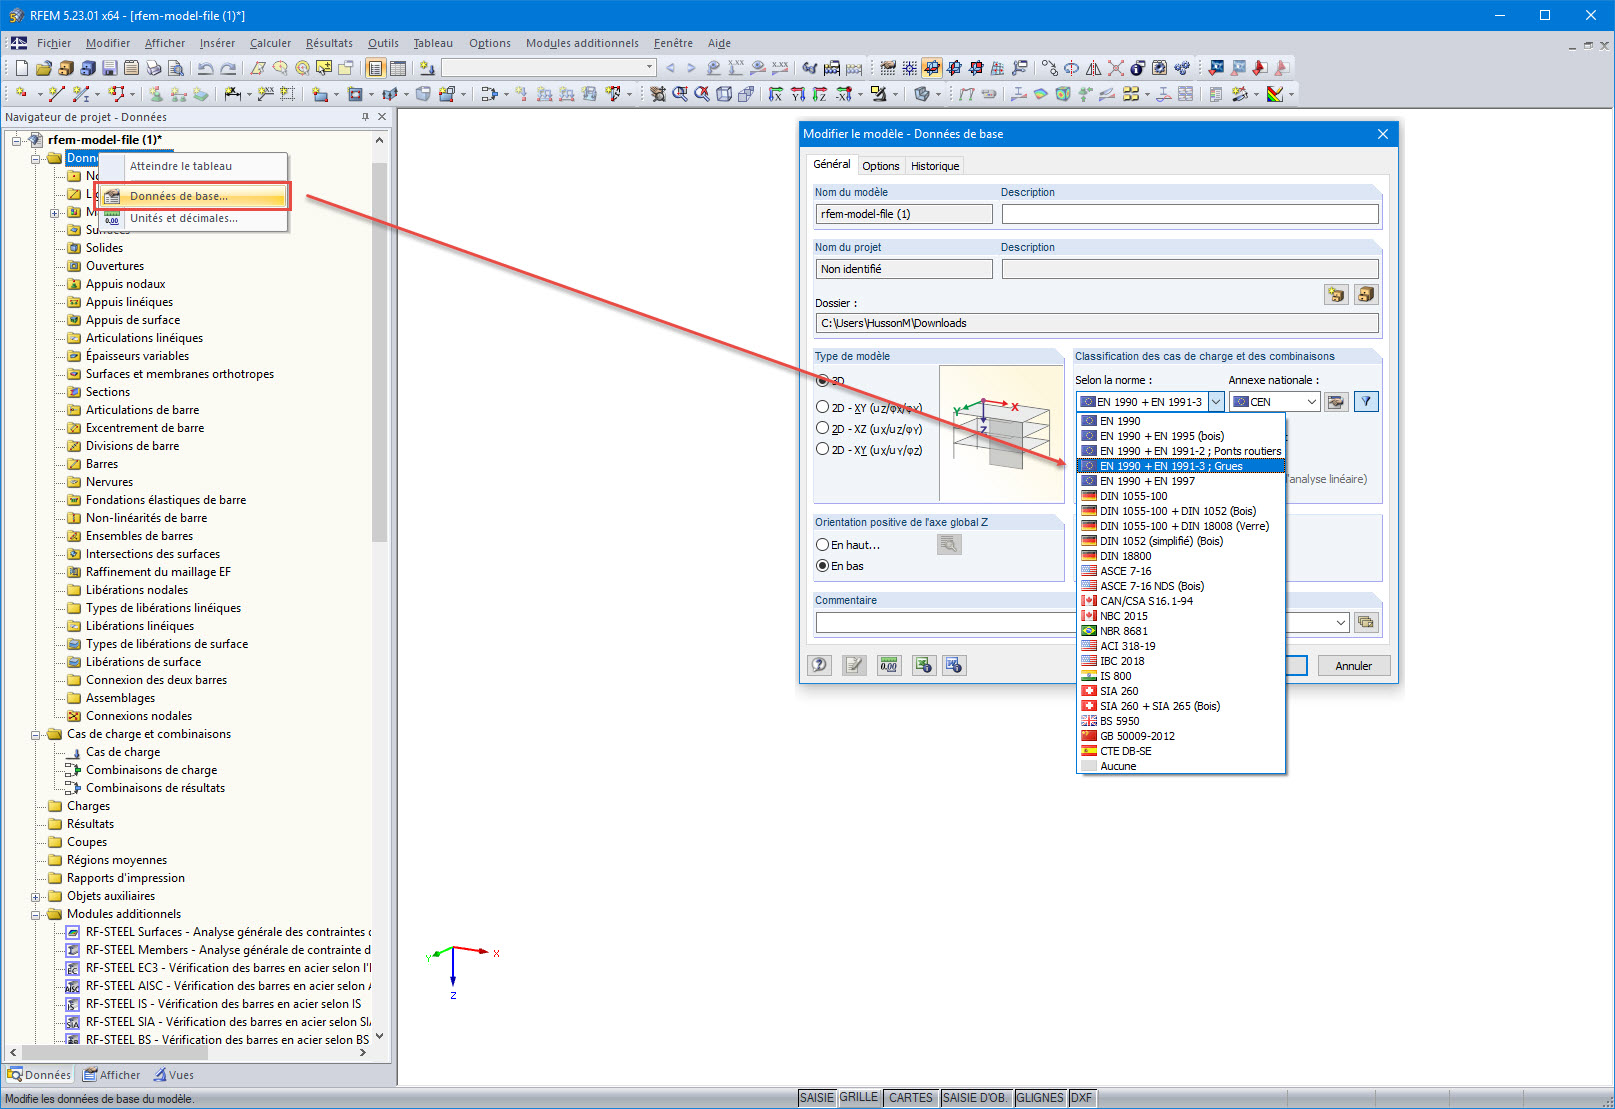Toggle the GRILLE status bar button
The height and width of the screenshot is (1109, 1615).
coord(858,1097)
